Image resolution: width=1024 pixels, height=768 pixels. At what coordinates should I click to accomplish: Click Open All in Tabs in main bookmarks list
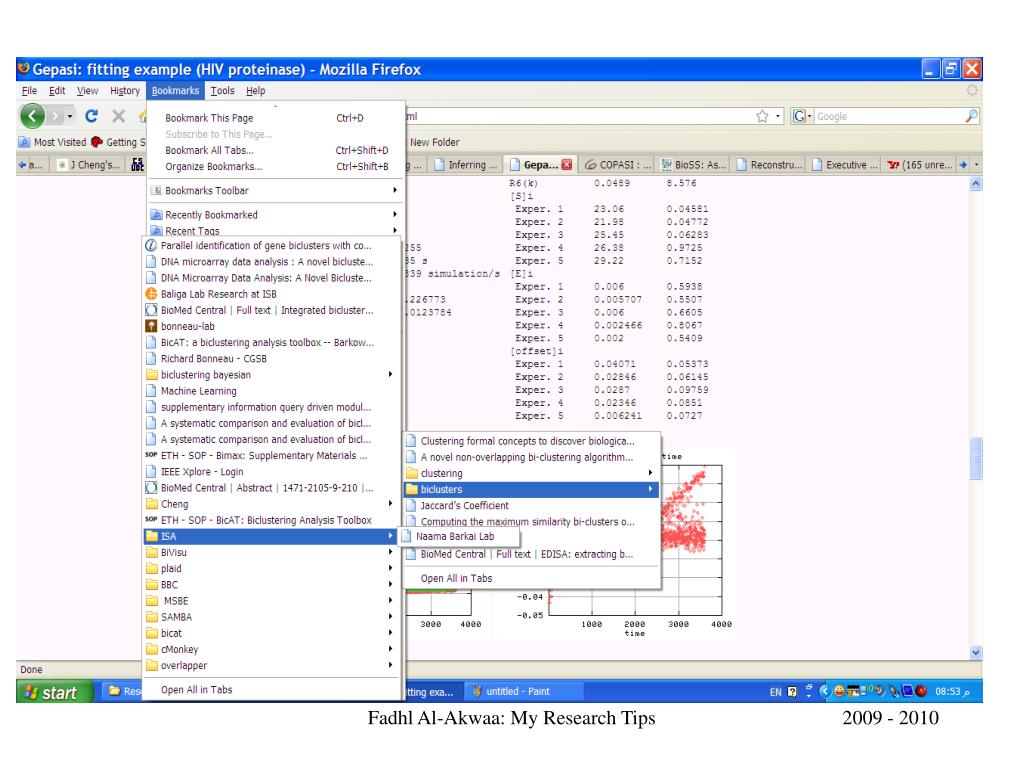pos(272,690)
